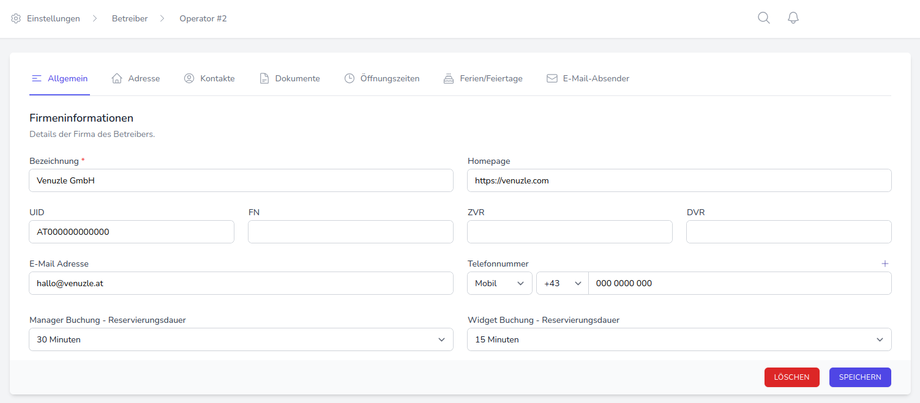Open the Mobil phone type dropdown
Image resolution: width=920 pixels, height=403 pixels.
(499, 283)
